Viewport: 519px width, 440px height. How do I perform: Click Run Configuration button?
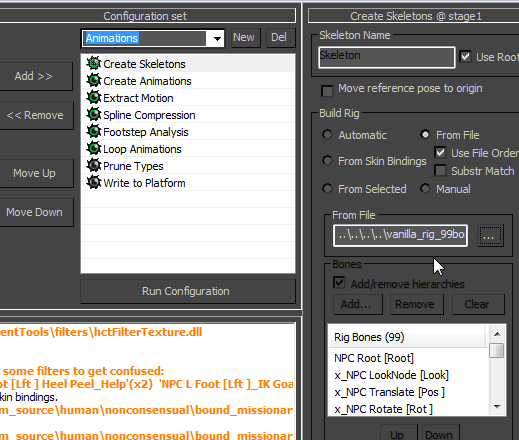coord(188,291)
